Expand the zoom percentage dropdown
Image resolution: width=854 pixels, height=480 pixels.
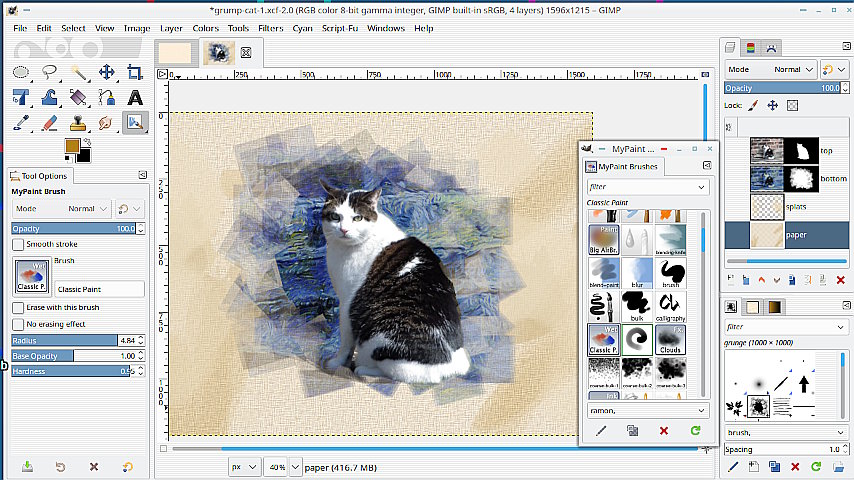[x=277, y=467]
